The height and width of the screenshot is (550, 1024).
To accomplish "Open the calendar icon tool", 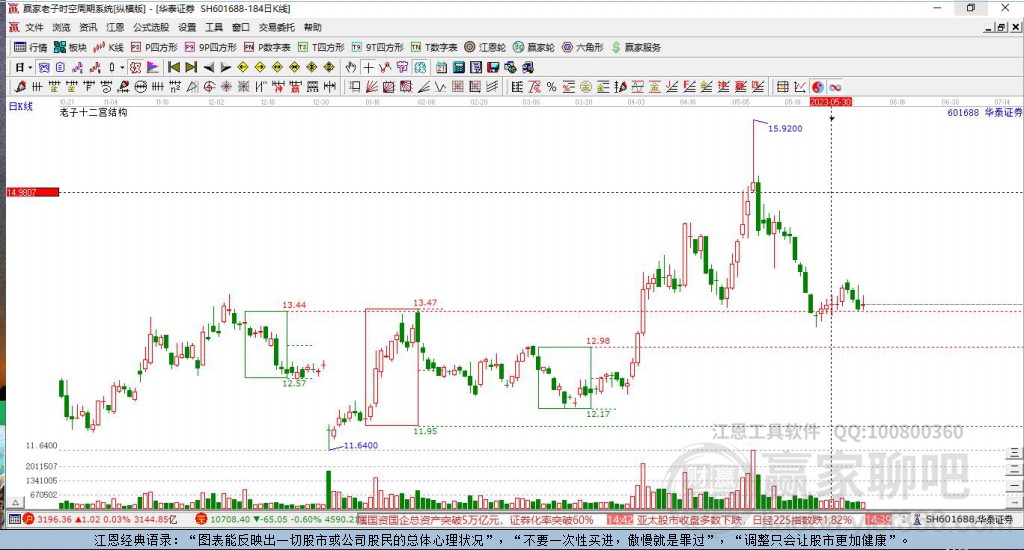I will pos(441,67).
